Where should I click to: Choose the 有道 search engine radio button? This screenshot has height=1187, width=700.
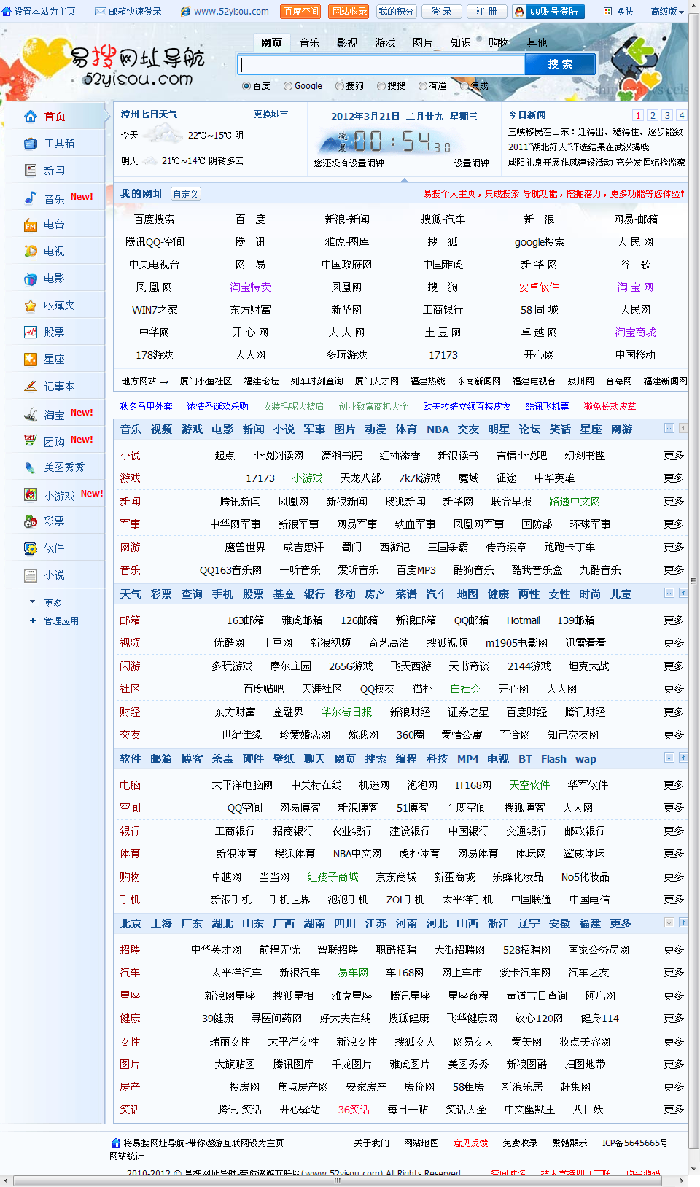(x=424, y=87)
